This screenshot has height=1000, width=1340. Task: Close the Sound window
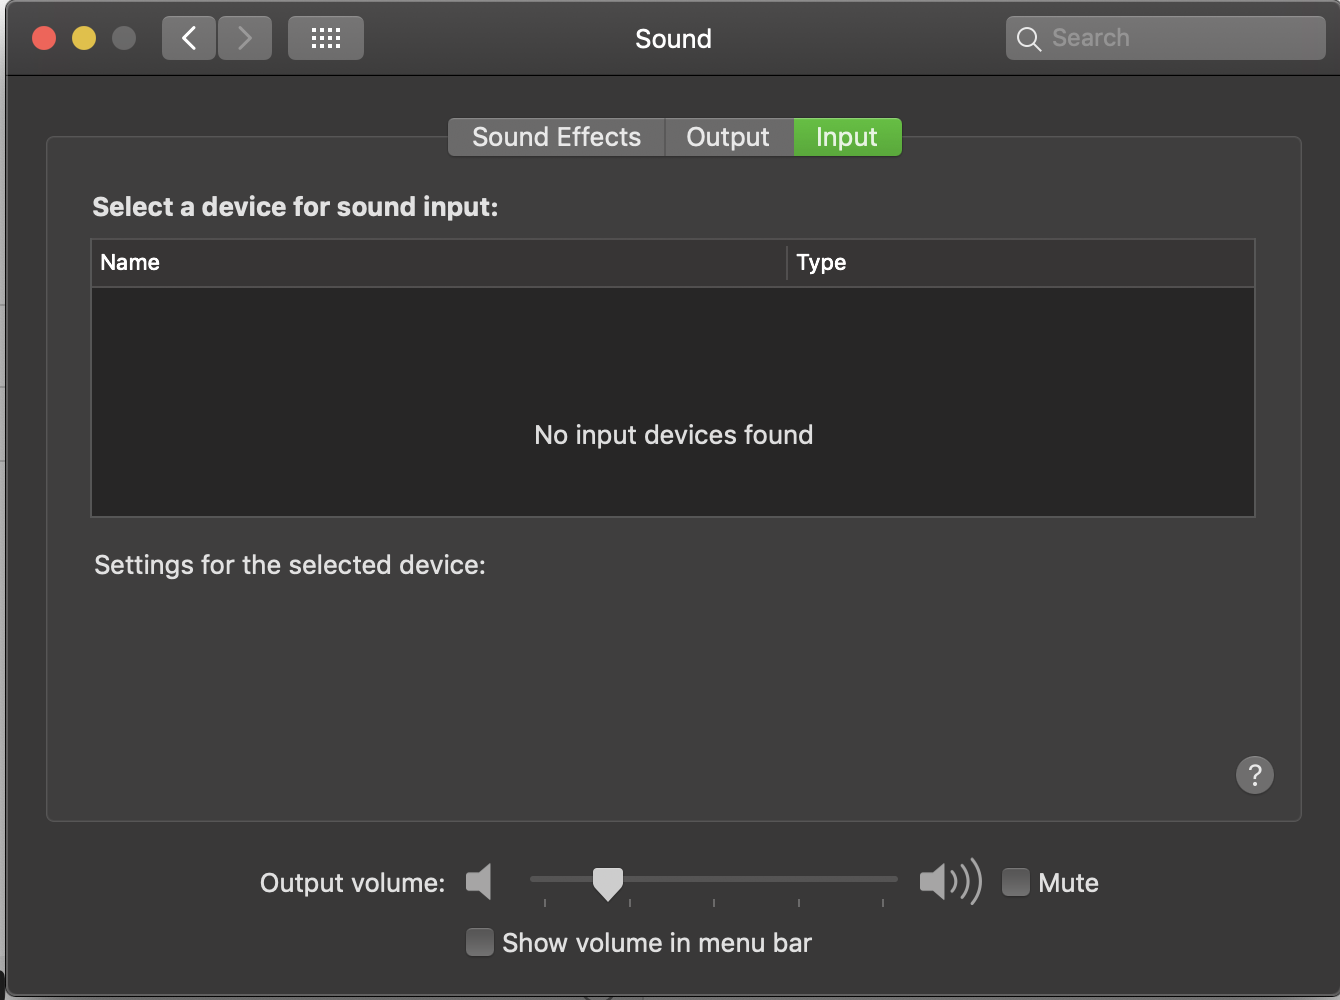44,39
